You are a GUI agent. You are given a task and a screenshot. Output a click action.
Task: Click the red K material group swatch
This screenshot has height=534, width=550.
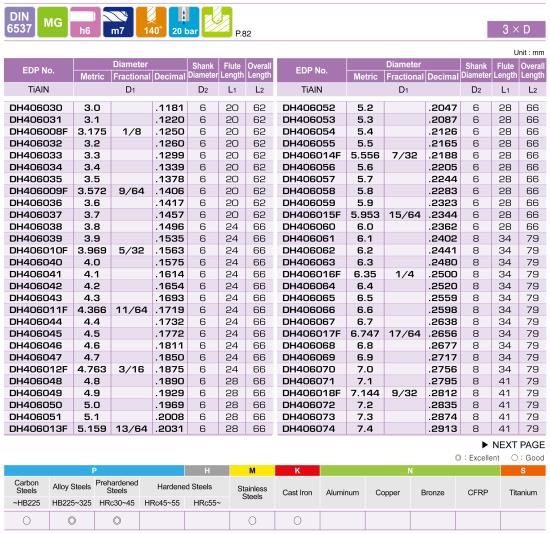tap(297, 470)
